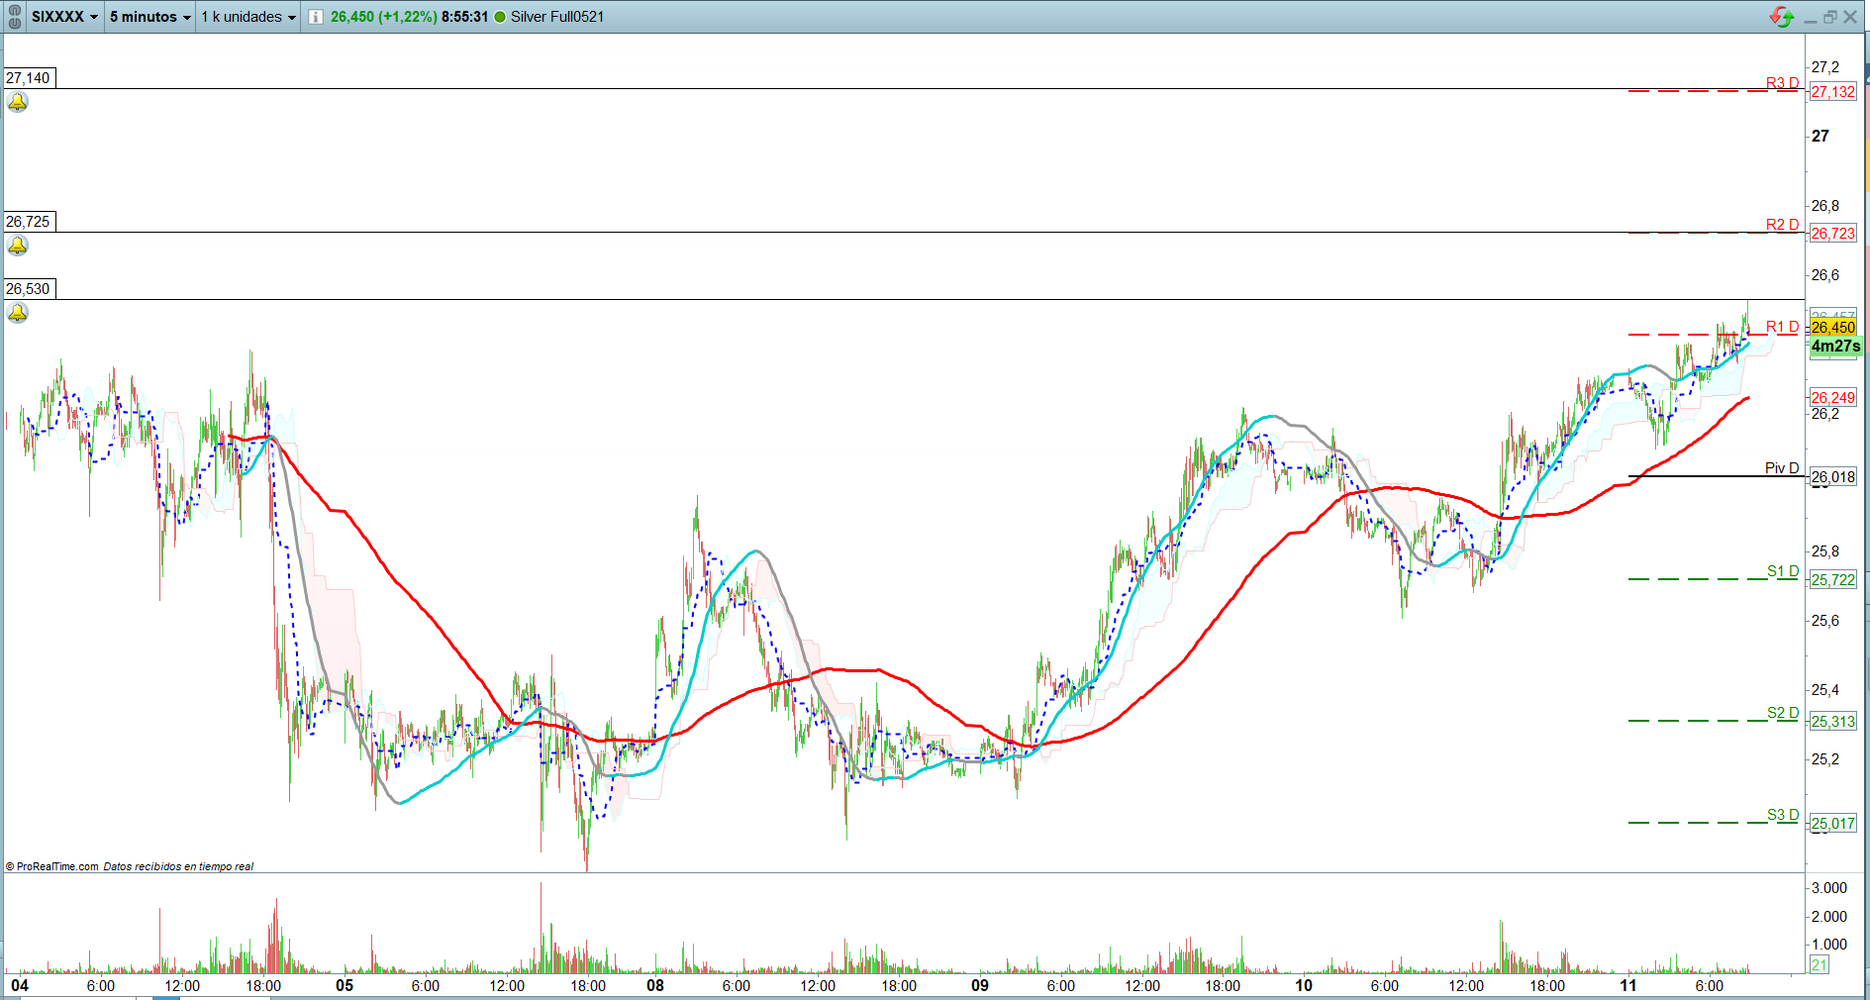Restore the chart window size
The width and height of the screenshot is (1870, 1000).
[x=1829, y=17]
